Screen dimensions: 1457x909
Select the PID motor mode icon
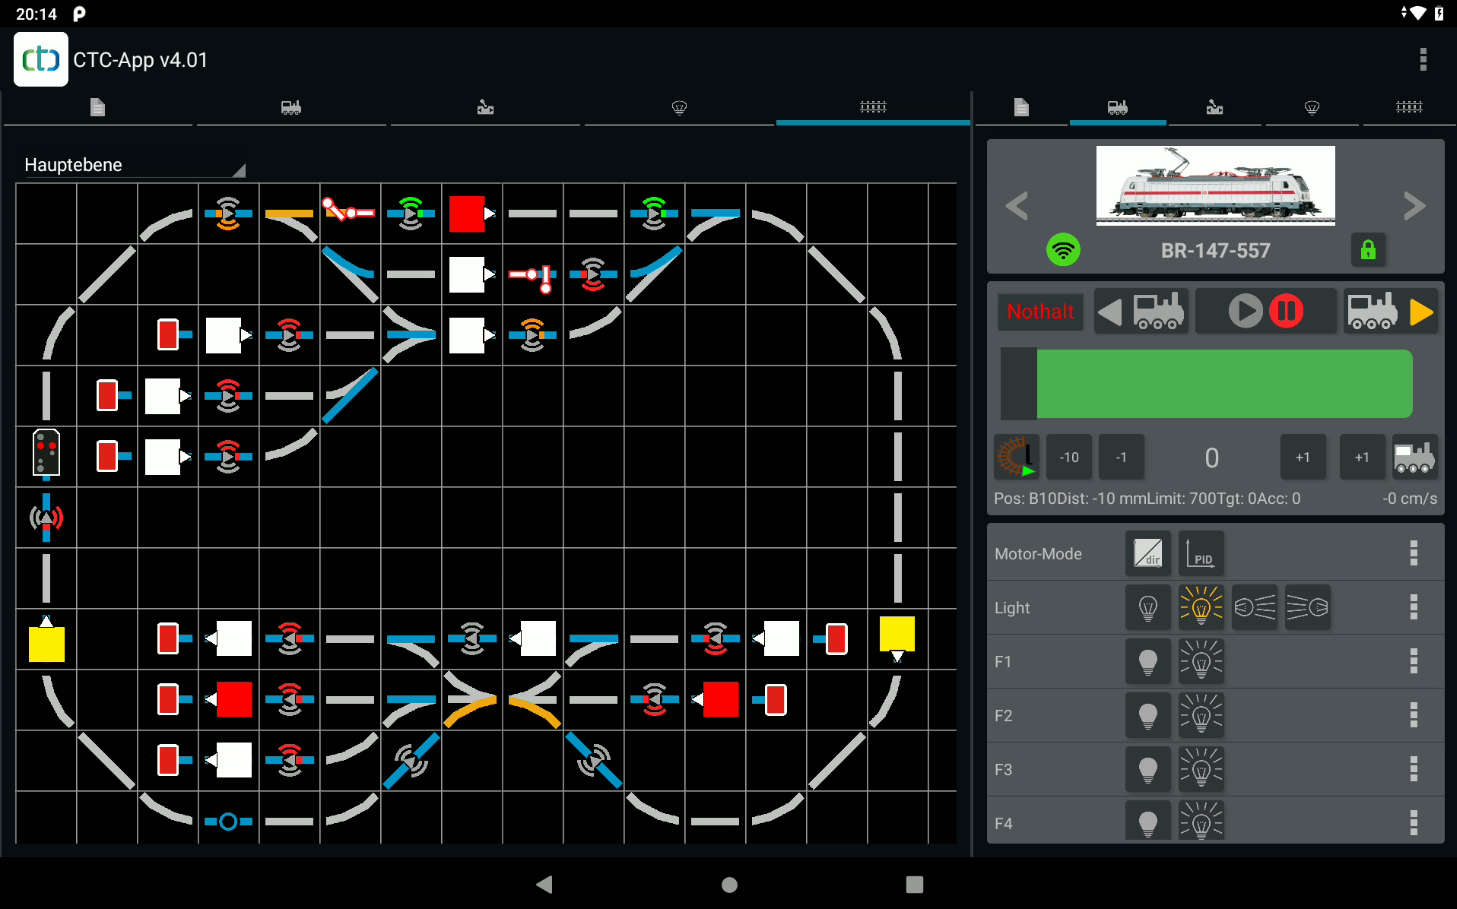pos(1201,553)
